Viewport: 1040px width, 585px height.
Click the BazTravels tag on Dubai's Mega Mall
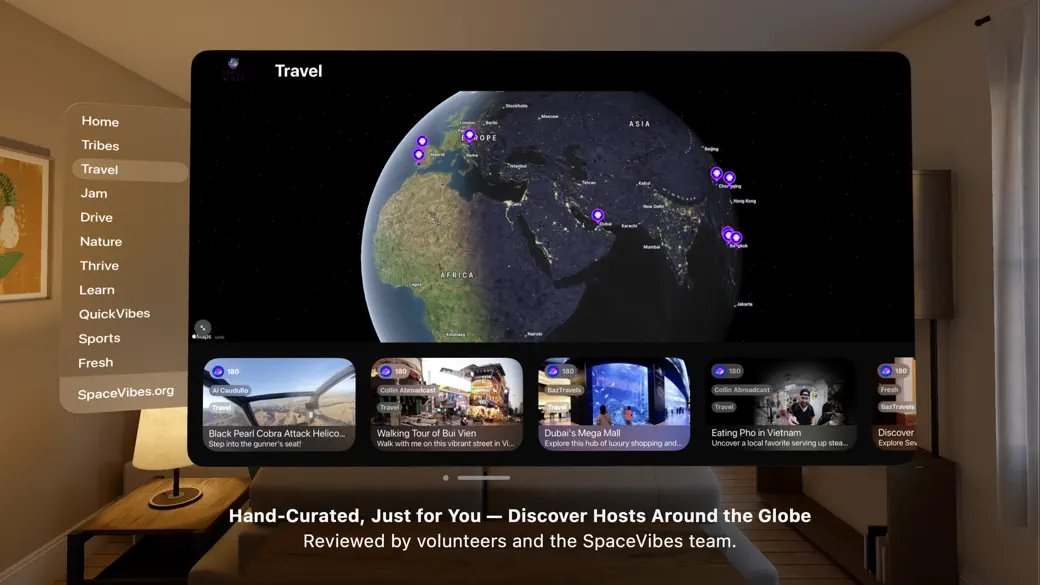click(564, 390)
